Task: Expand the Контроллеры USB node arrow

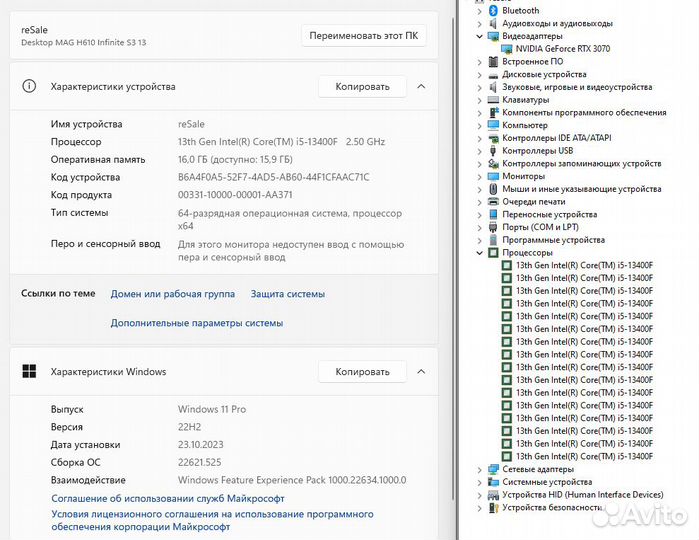Action: [479, 151]
